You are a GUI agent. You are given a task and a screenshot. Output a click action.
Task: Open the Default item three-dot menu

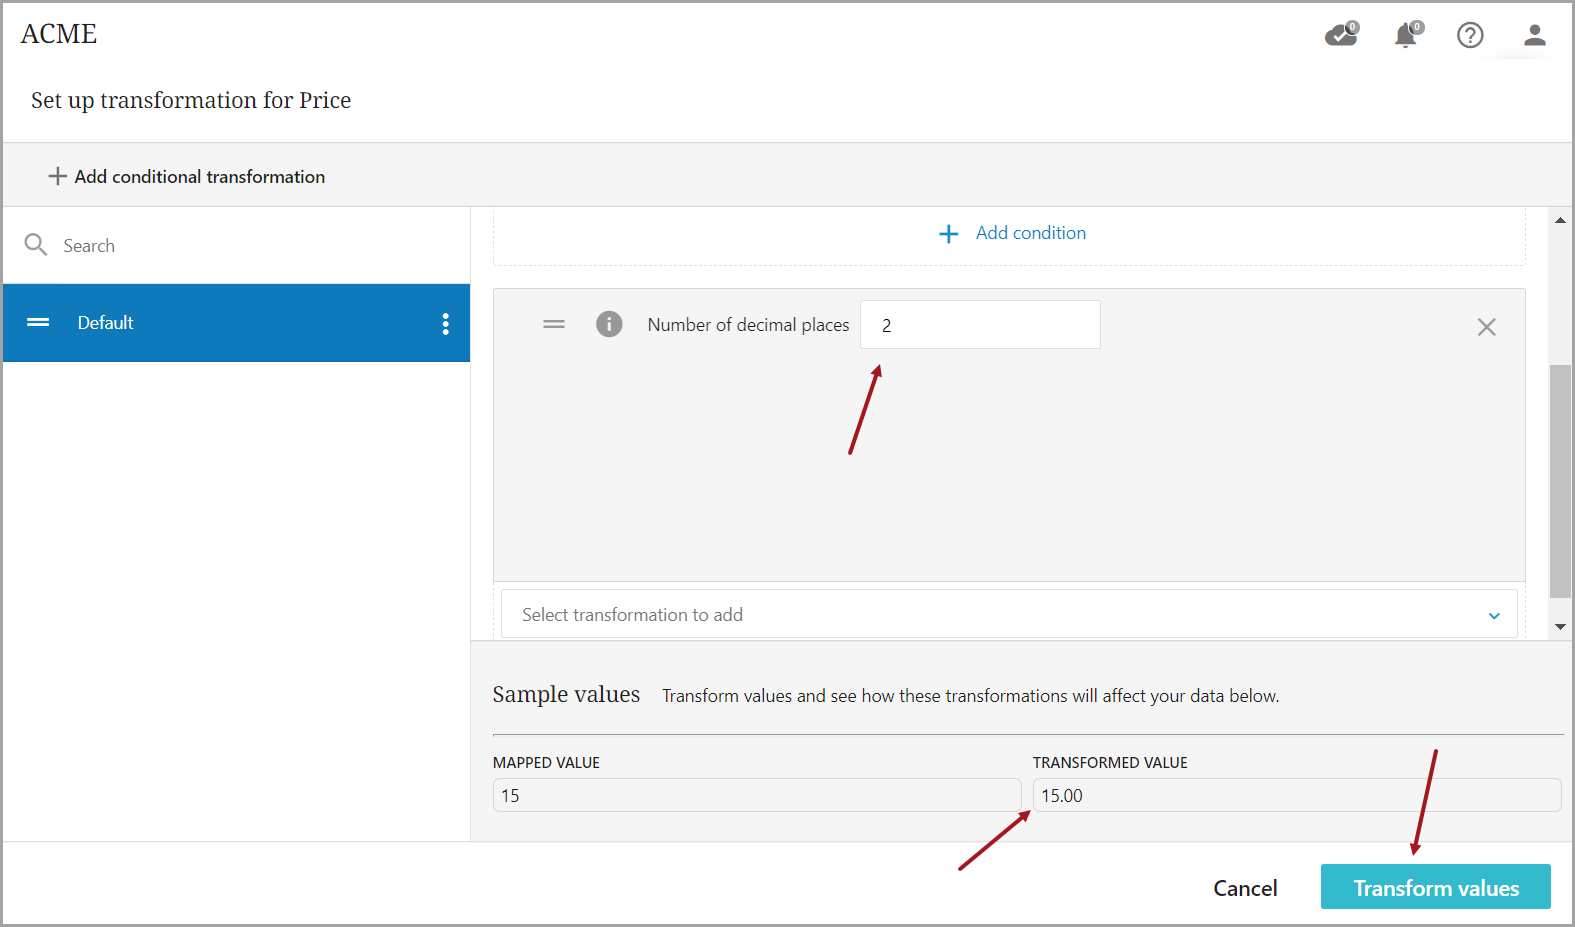pos(445,323)
